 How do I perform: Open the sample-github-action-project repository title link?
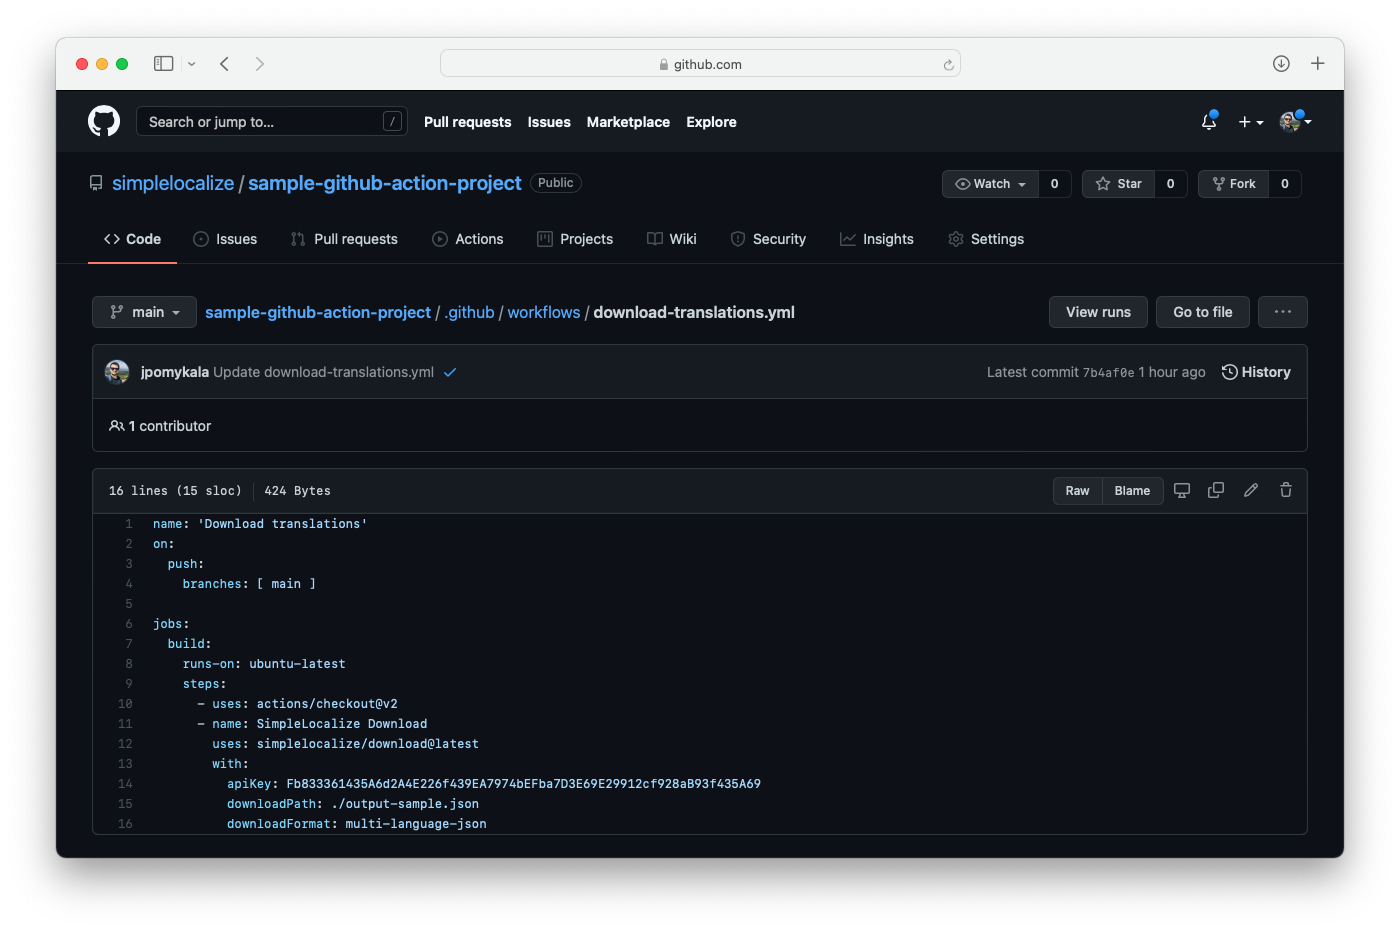pyautogui.click(x=385, y=183)
